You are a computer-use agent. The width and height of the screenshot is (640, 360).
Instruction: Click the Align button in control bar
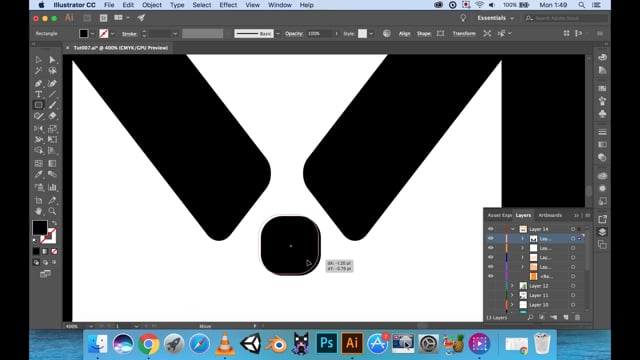click(404, 33)
